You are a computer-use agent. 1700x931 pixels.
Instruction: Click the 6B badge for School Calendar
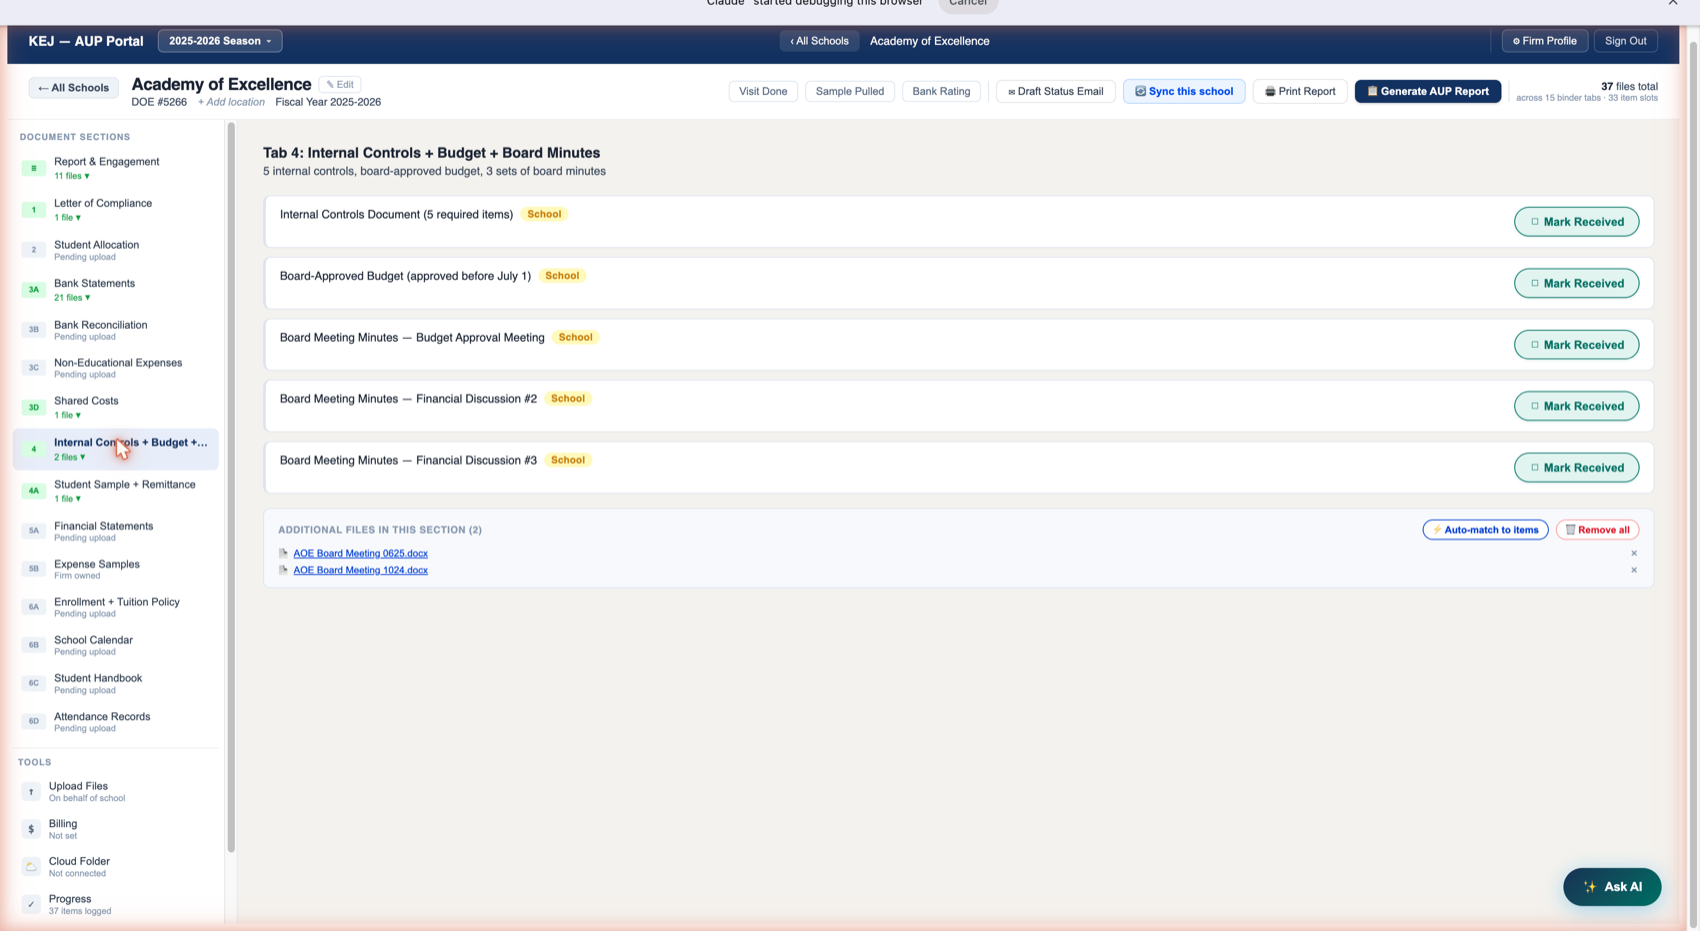[33, 645]
